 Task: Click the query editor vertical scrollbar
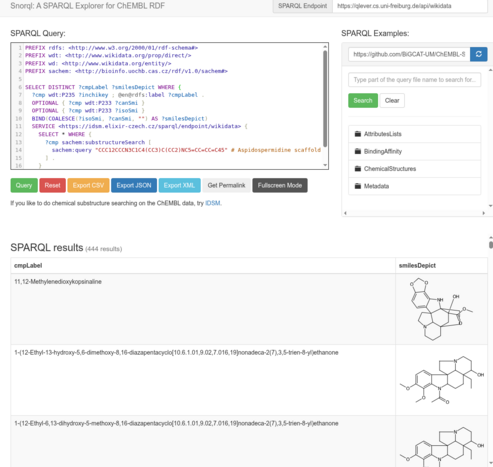pyautogui.click(x=325, y=98)
